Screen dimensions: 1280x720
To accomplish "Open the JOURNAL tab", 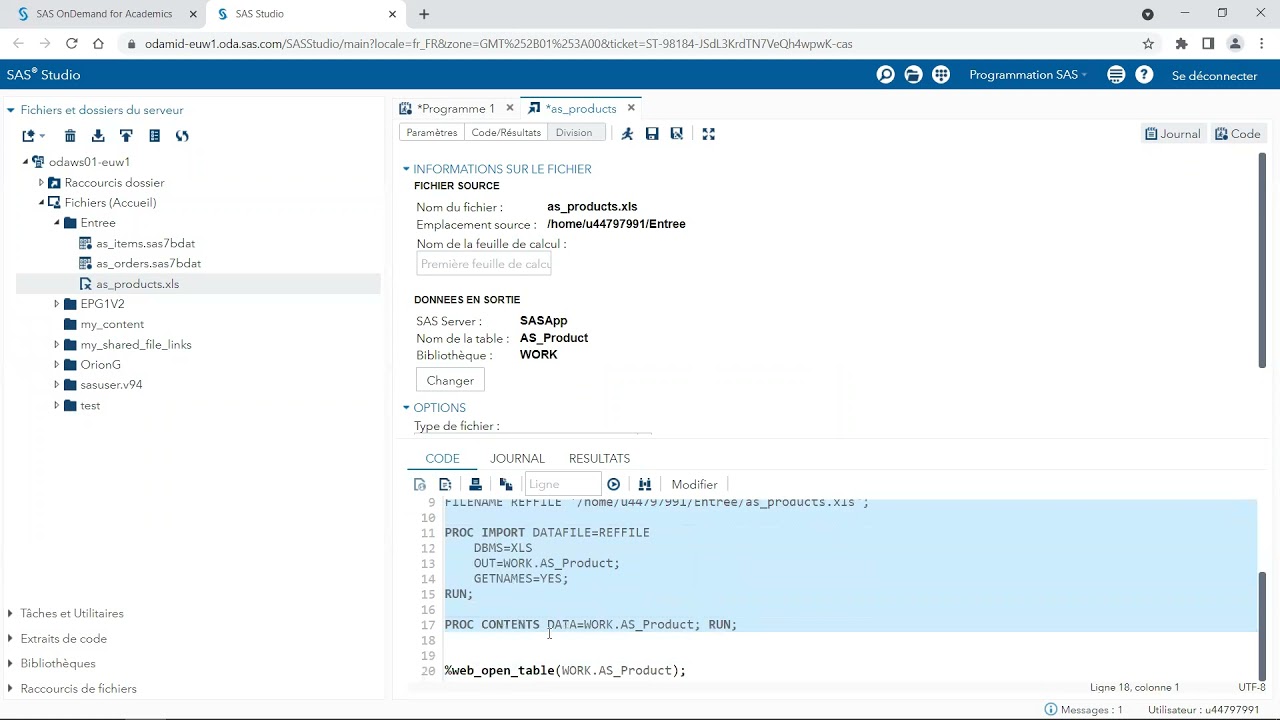I will [517, 458].
